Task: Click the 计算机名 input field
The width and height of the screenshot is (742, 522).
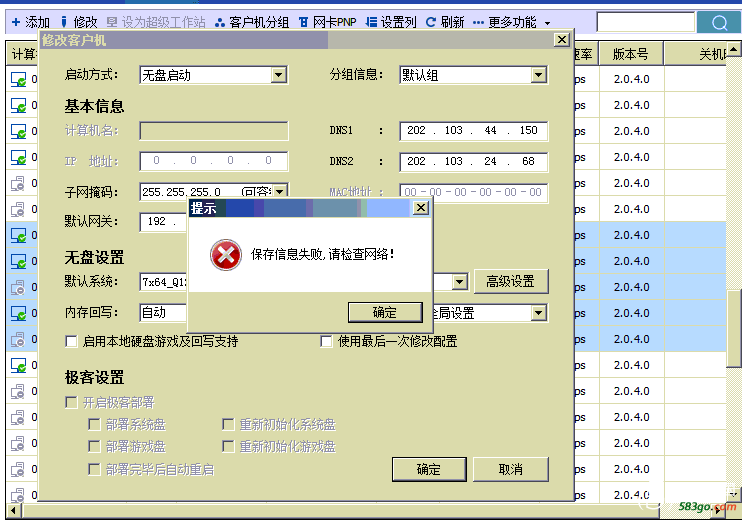Action: (x=214, y=131)
